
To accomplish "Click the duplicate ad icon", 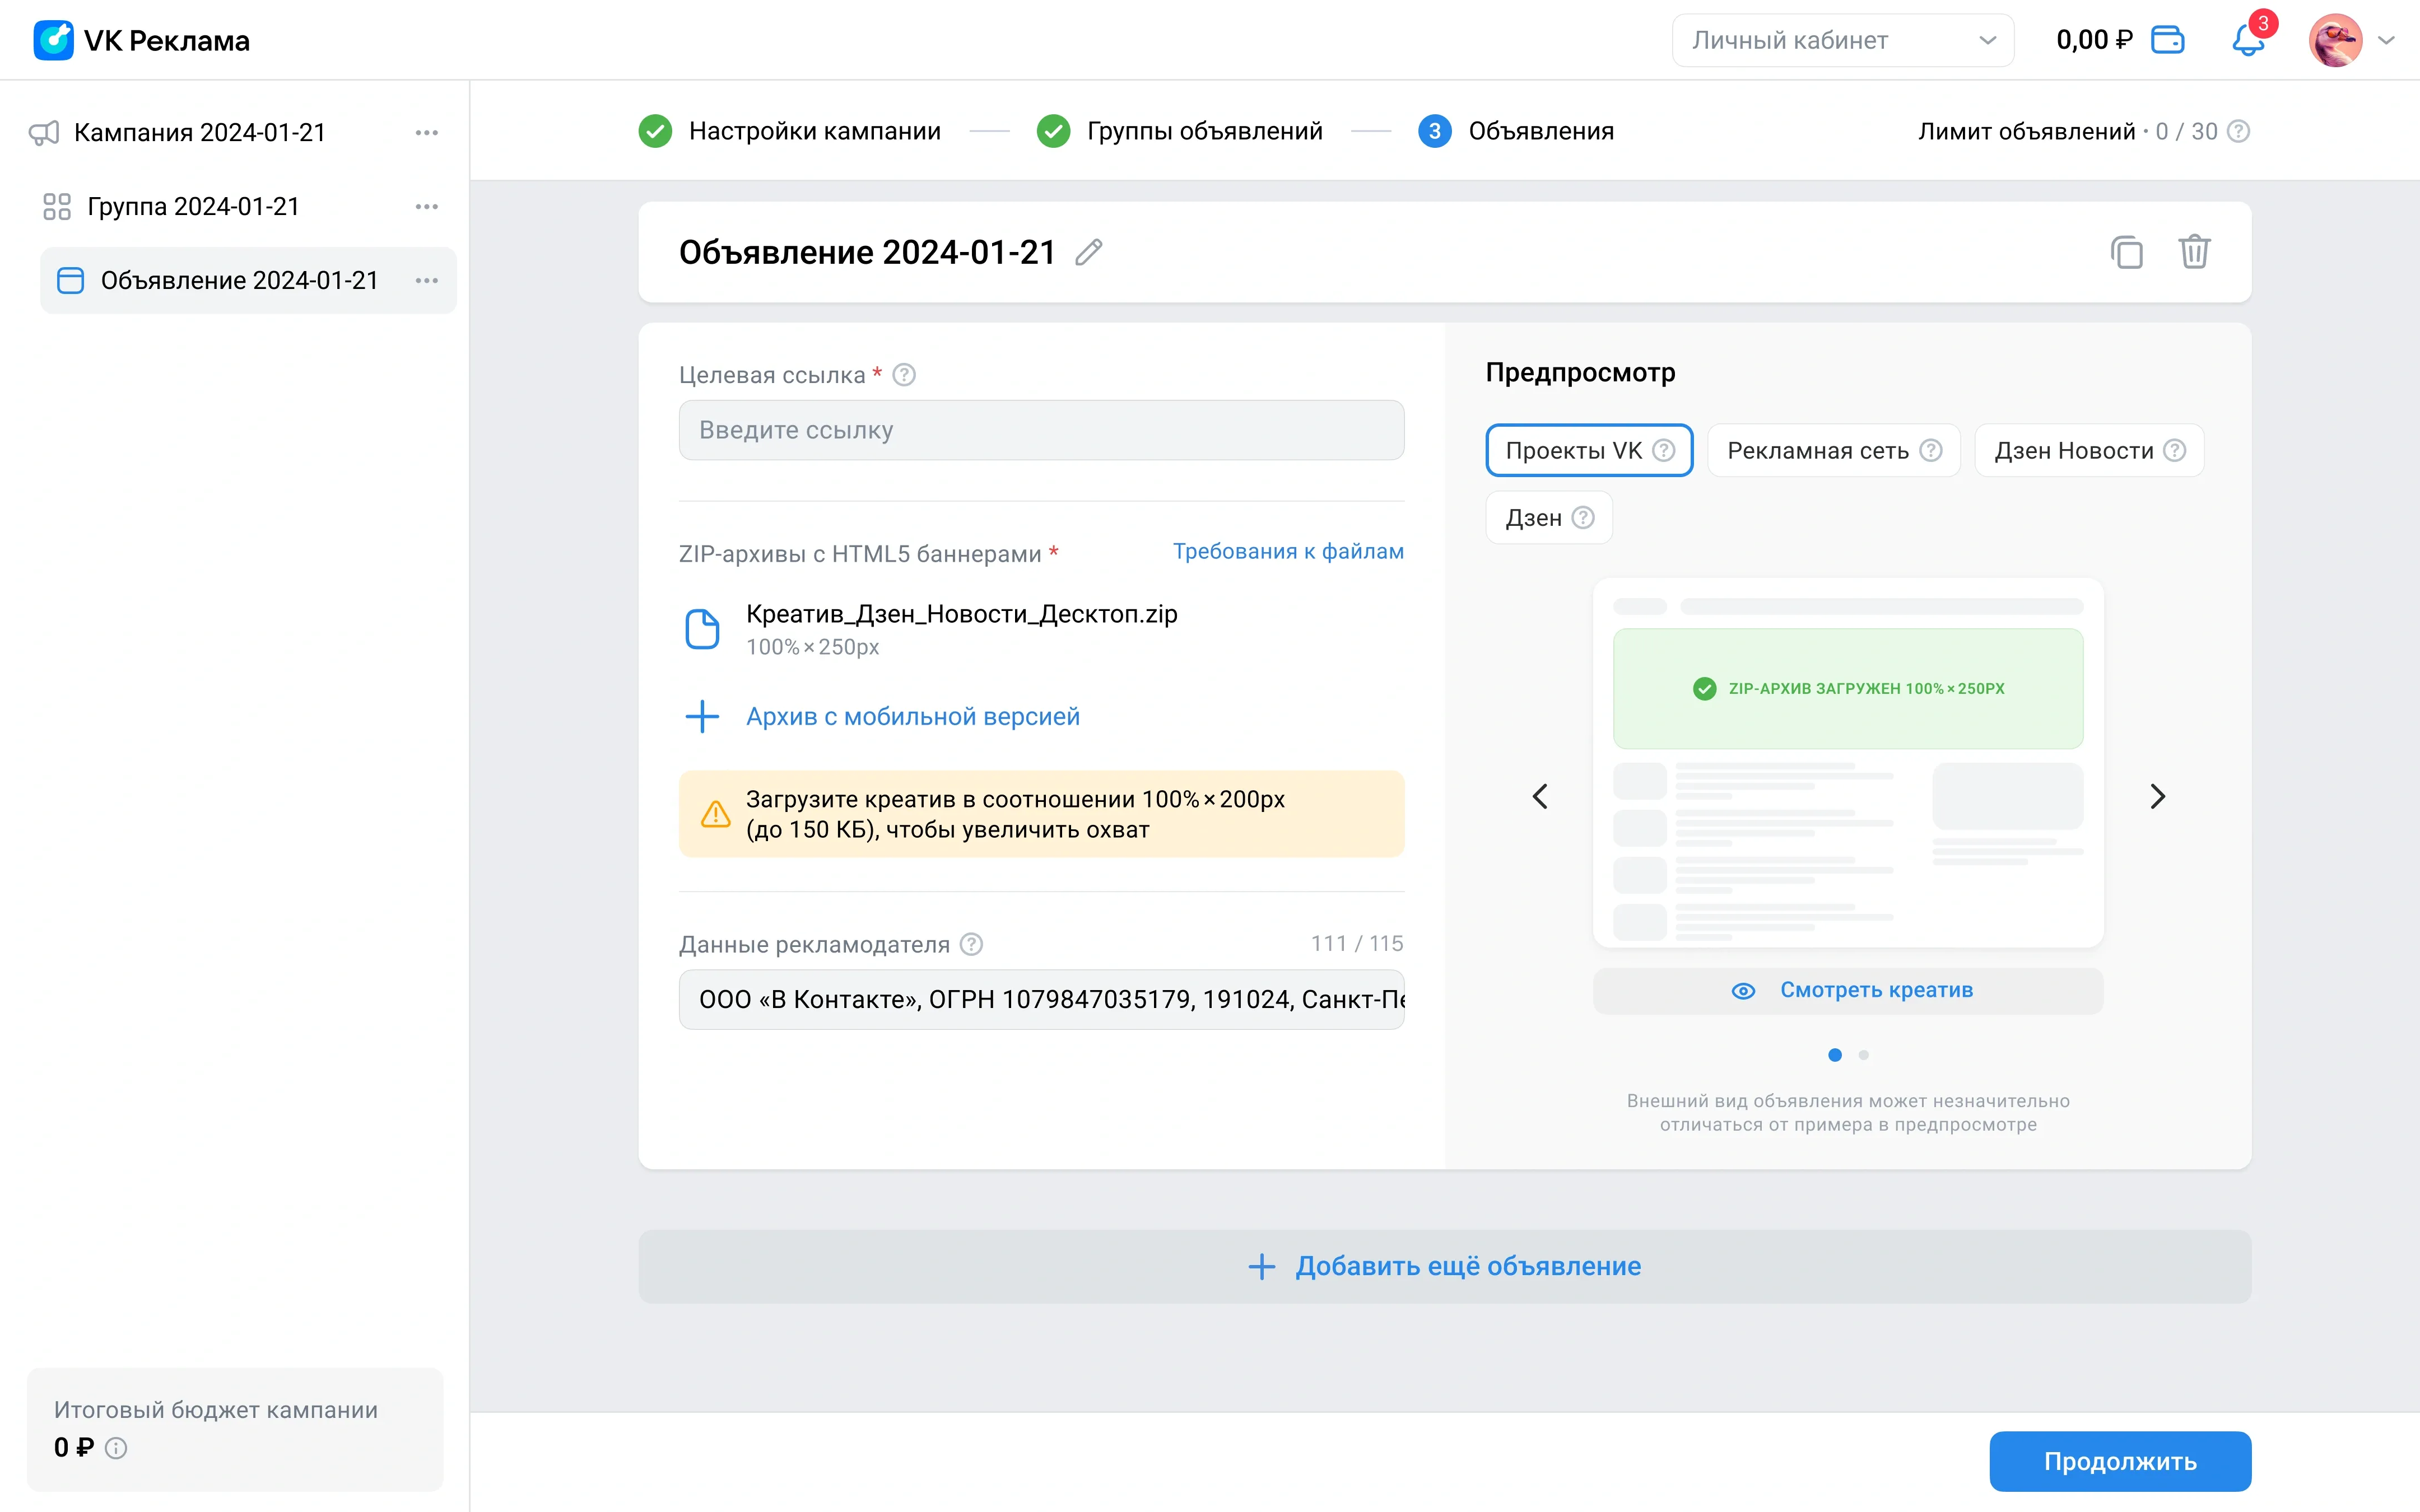I will tap(2126, 252).
